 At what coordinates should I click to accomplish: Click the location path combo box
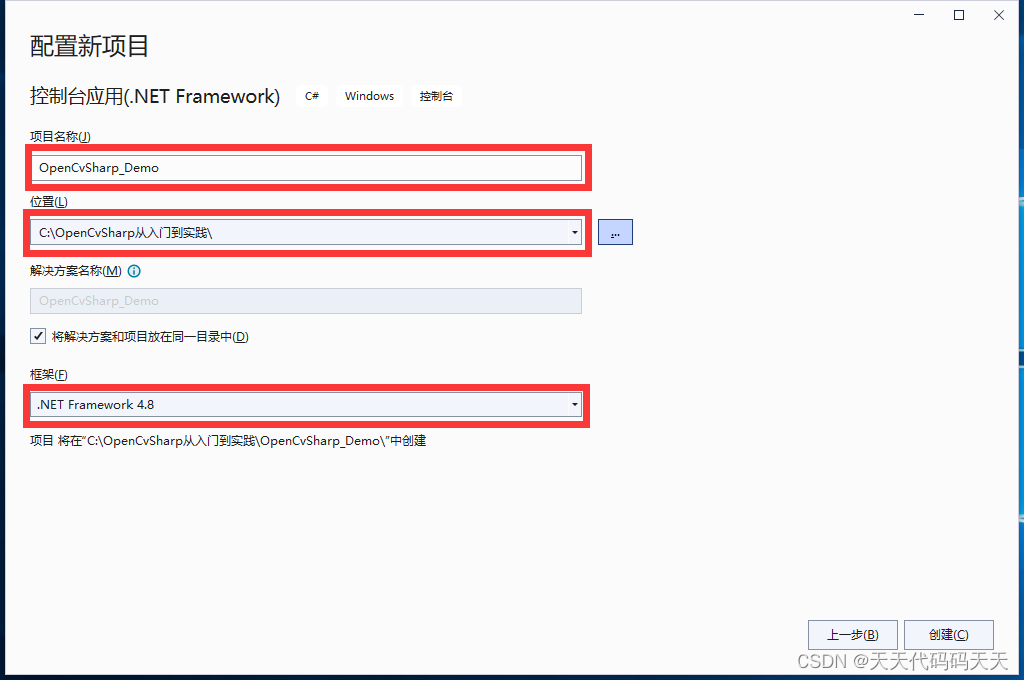coord(306,233)
